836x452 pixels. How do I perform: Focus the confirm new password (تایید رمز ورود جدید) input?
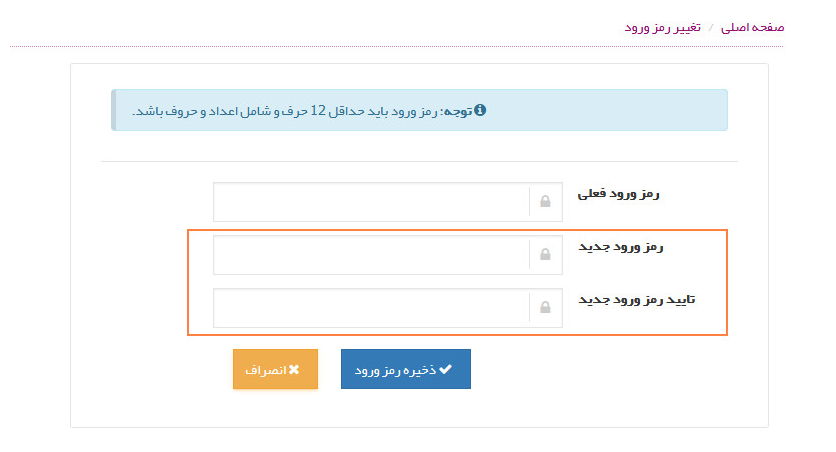click(x=370, y=308)
